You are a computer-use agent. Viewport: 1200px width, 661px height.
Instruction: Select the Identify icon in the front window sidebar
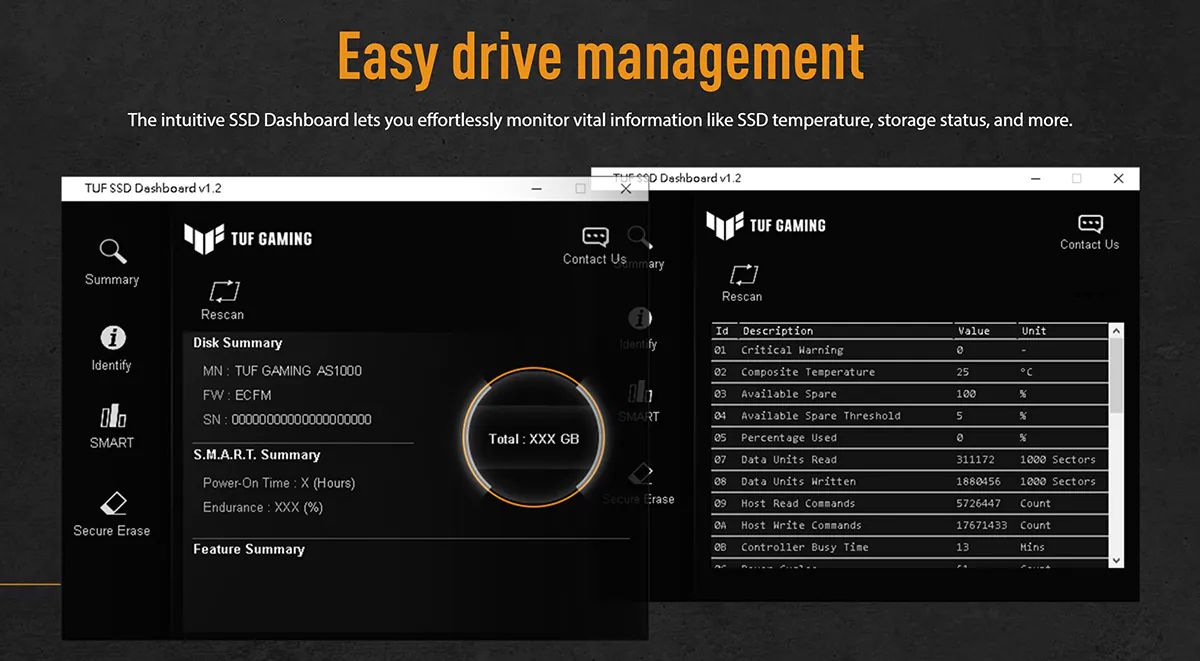coord(112,338)
